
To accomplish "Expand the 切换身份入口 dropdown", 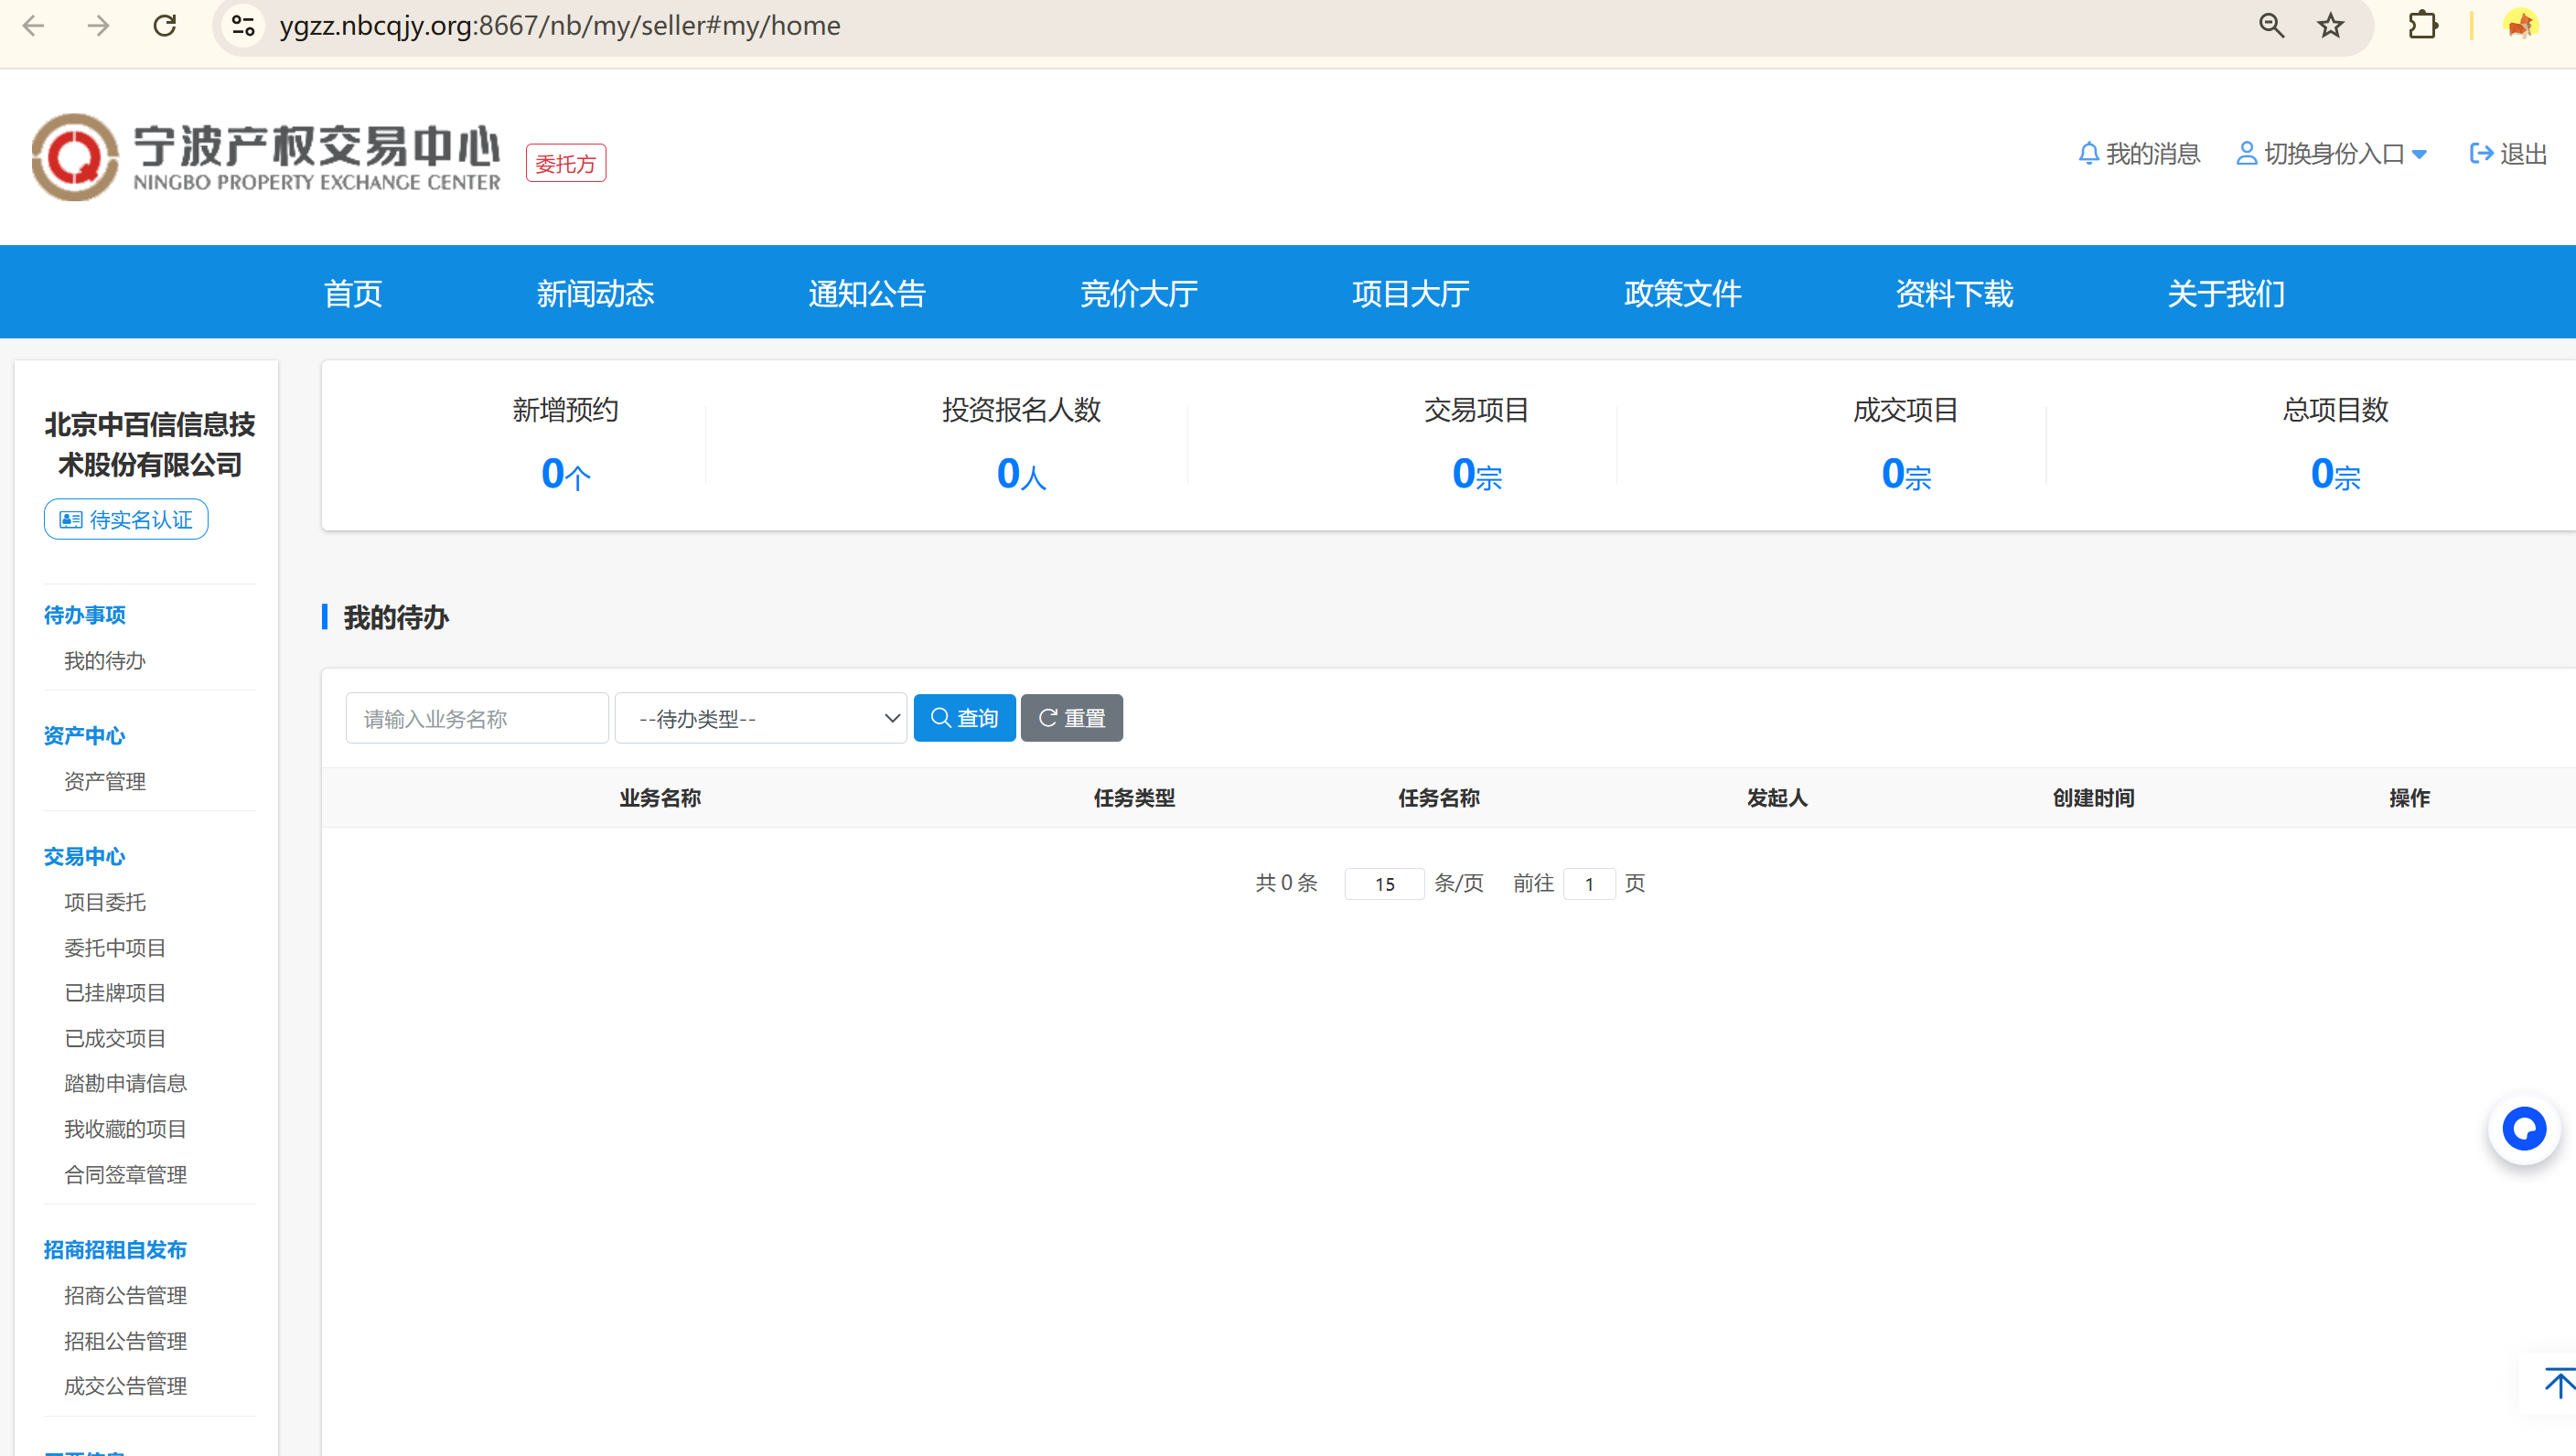I will pyautogui.click(x=2332, y=154).
